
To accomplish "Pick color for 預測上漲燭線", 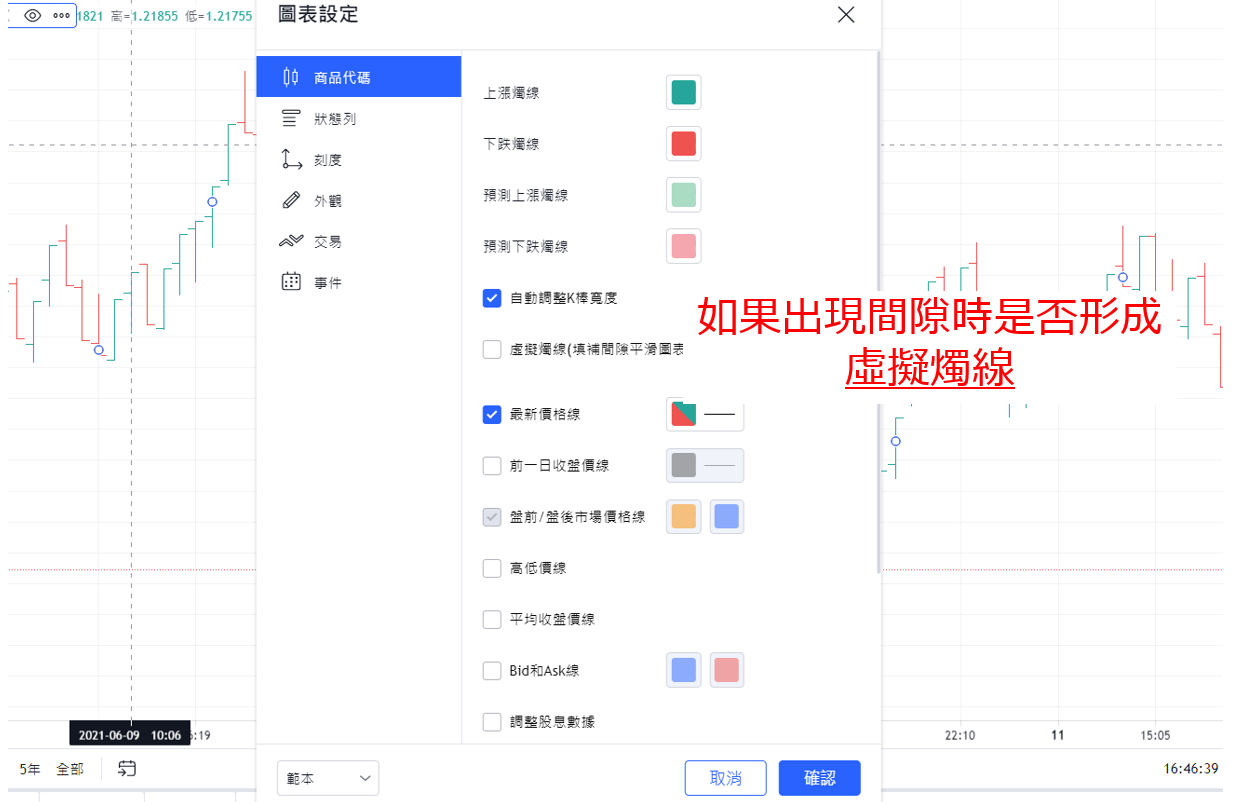I will tap(684, 195).
